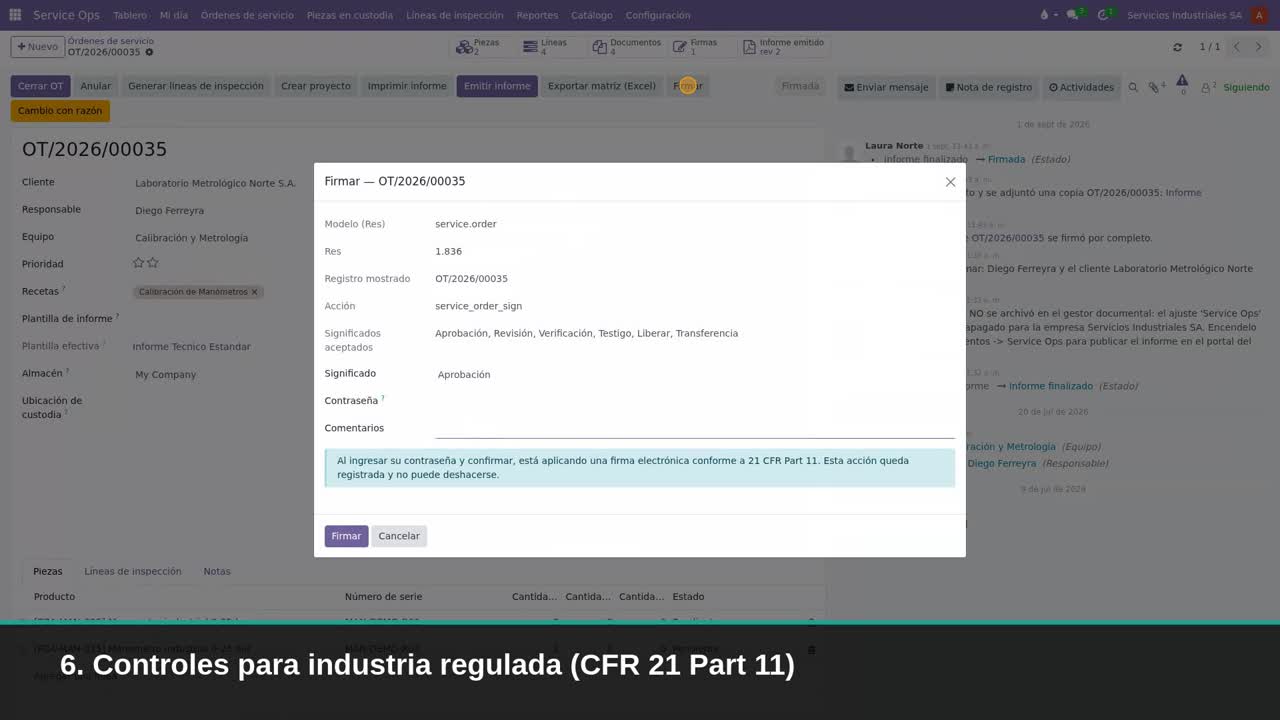Click the chatter search magnifier icon

coord(1133,87)
